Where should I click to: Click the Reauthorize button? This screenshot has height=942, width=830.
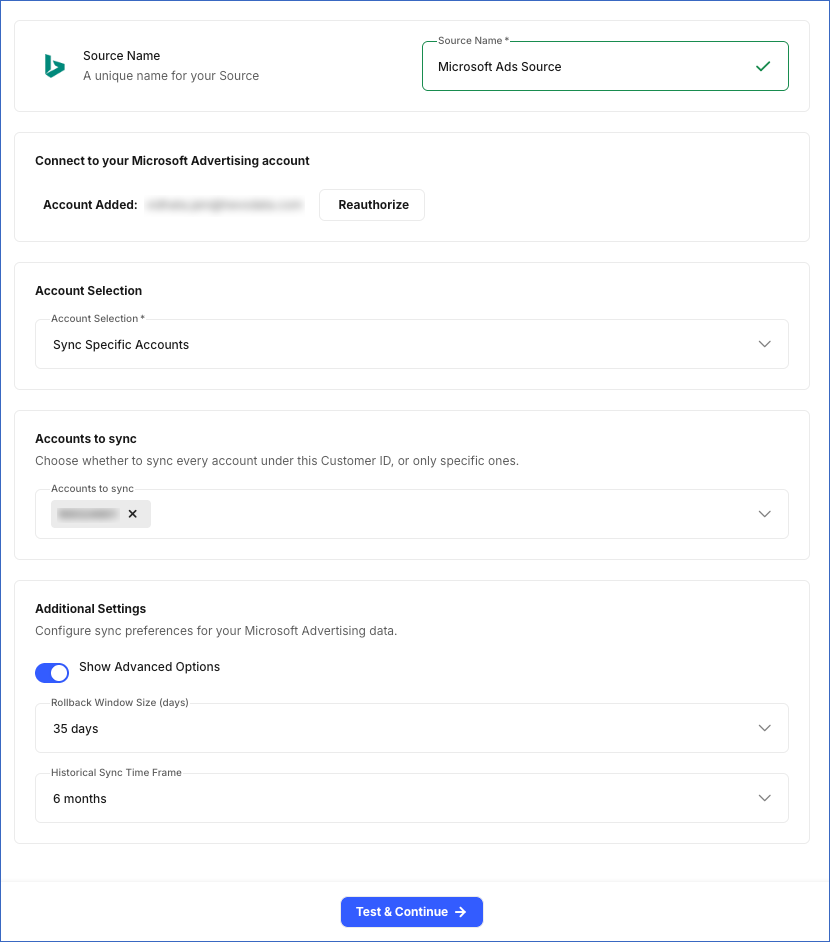pos(372,205)
